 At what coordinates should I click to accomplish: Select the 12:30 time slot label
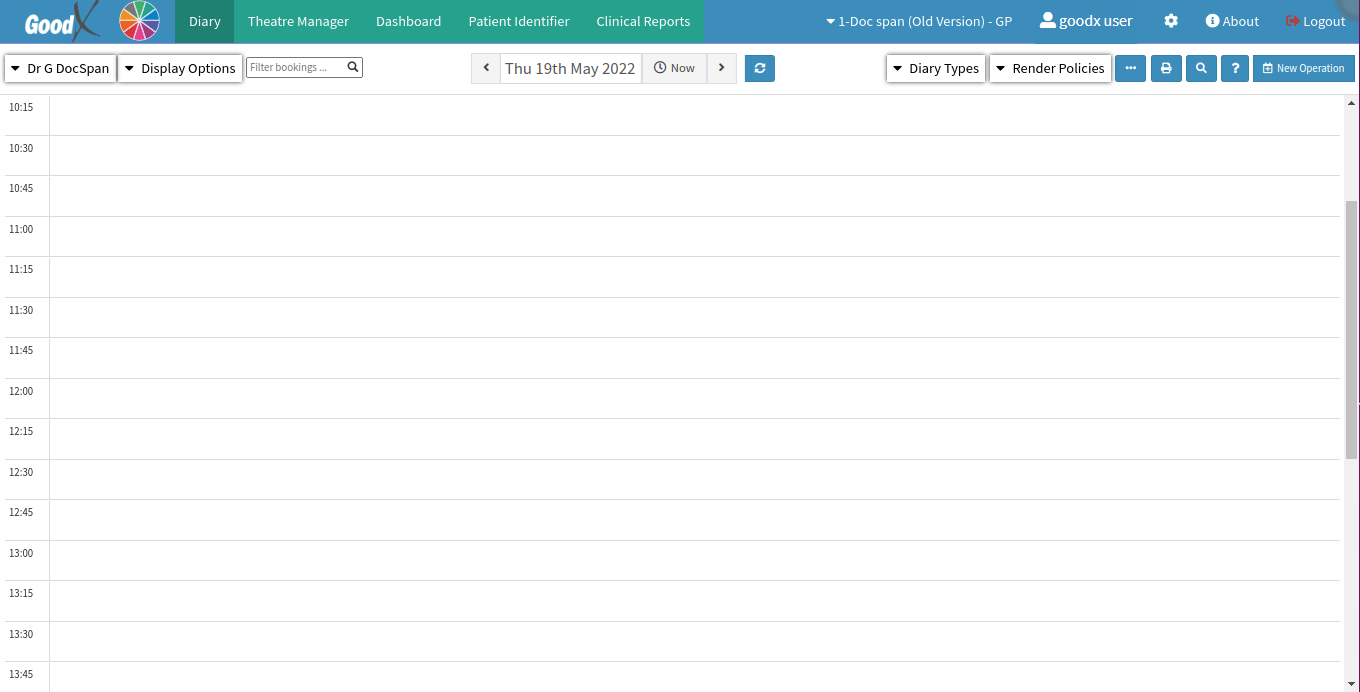tap(21, 472)
